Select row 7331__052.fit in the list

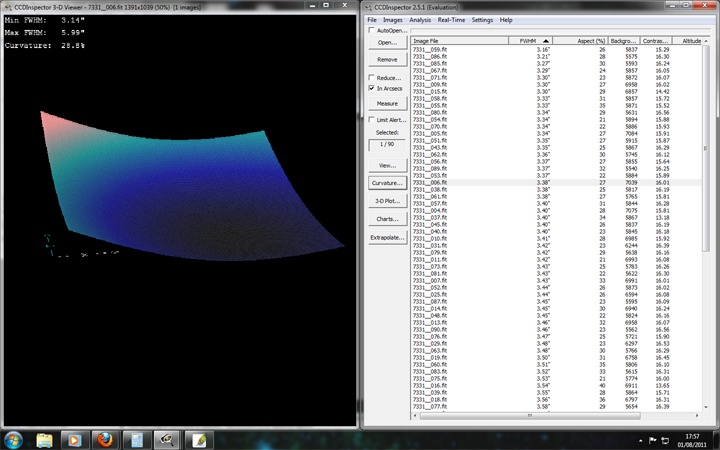[x=556, y=287]
